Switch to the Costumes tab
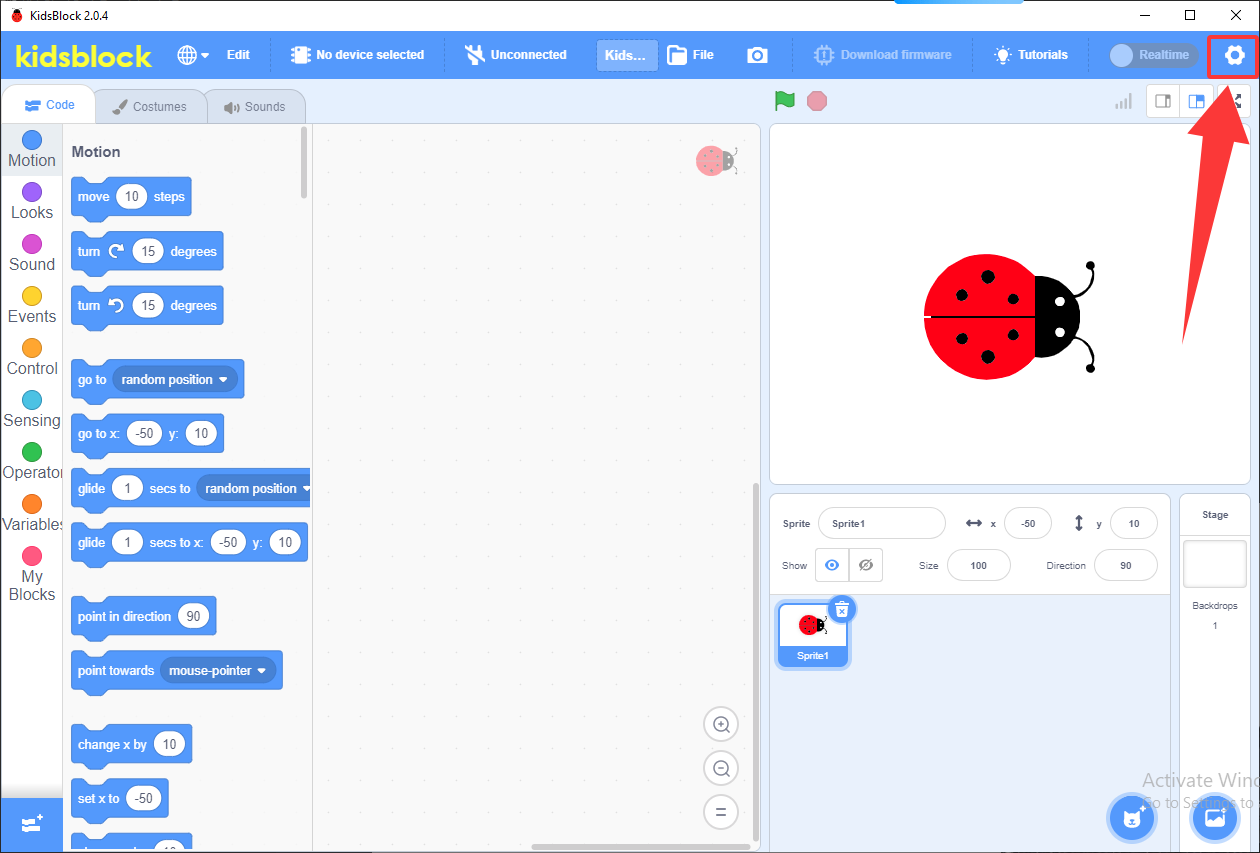 click(x=149, y=107)
